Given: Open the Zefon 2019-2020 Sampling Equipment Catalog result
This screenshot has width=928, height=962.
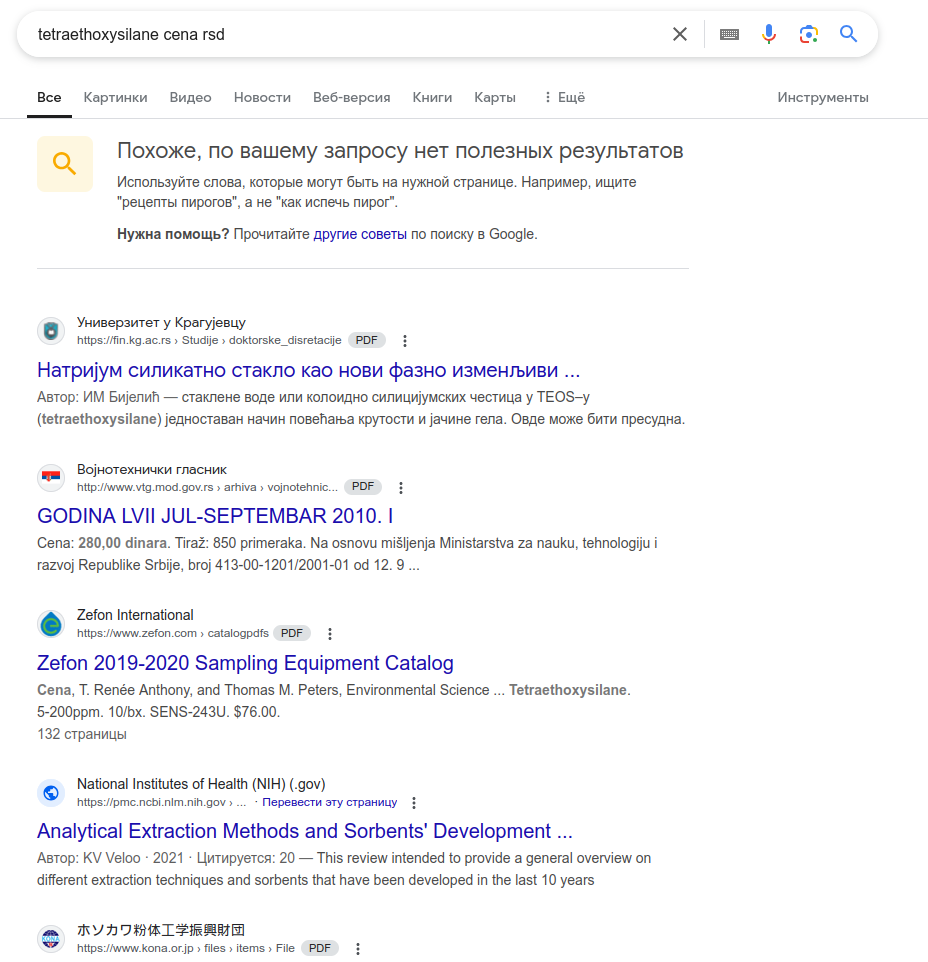Looking at the screenshot, I should pyautogui.click(x=245, y=663).
